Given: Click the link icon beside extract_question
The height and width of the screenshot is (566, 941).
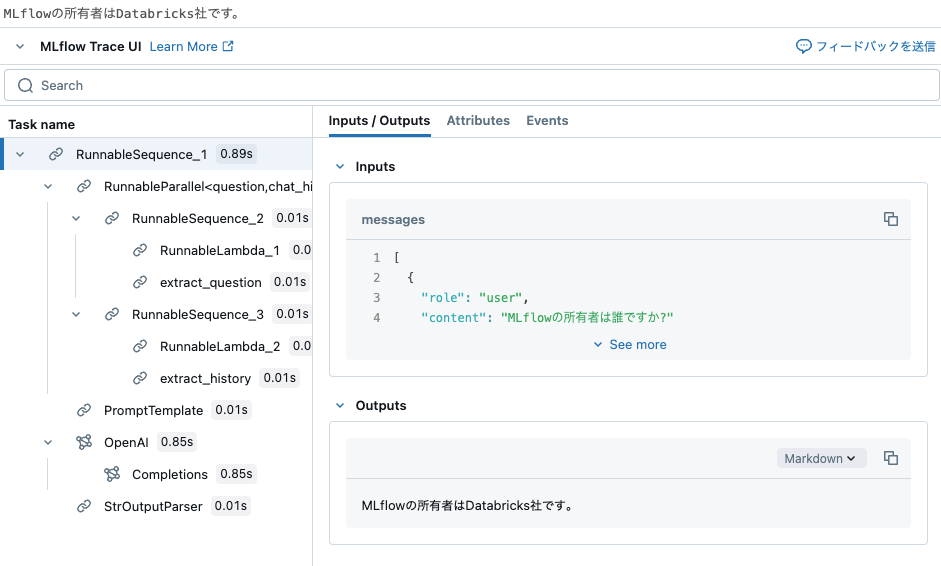Looking at the screenshot, I should (140, 282).
